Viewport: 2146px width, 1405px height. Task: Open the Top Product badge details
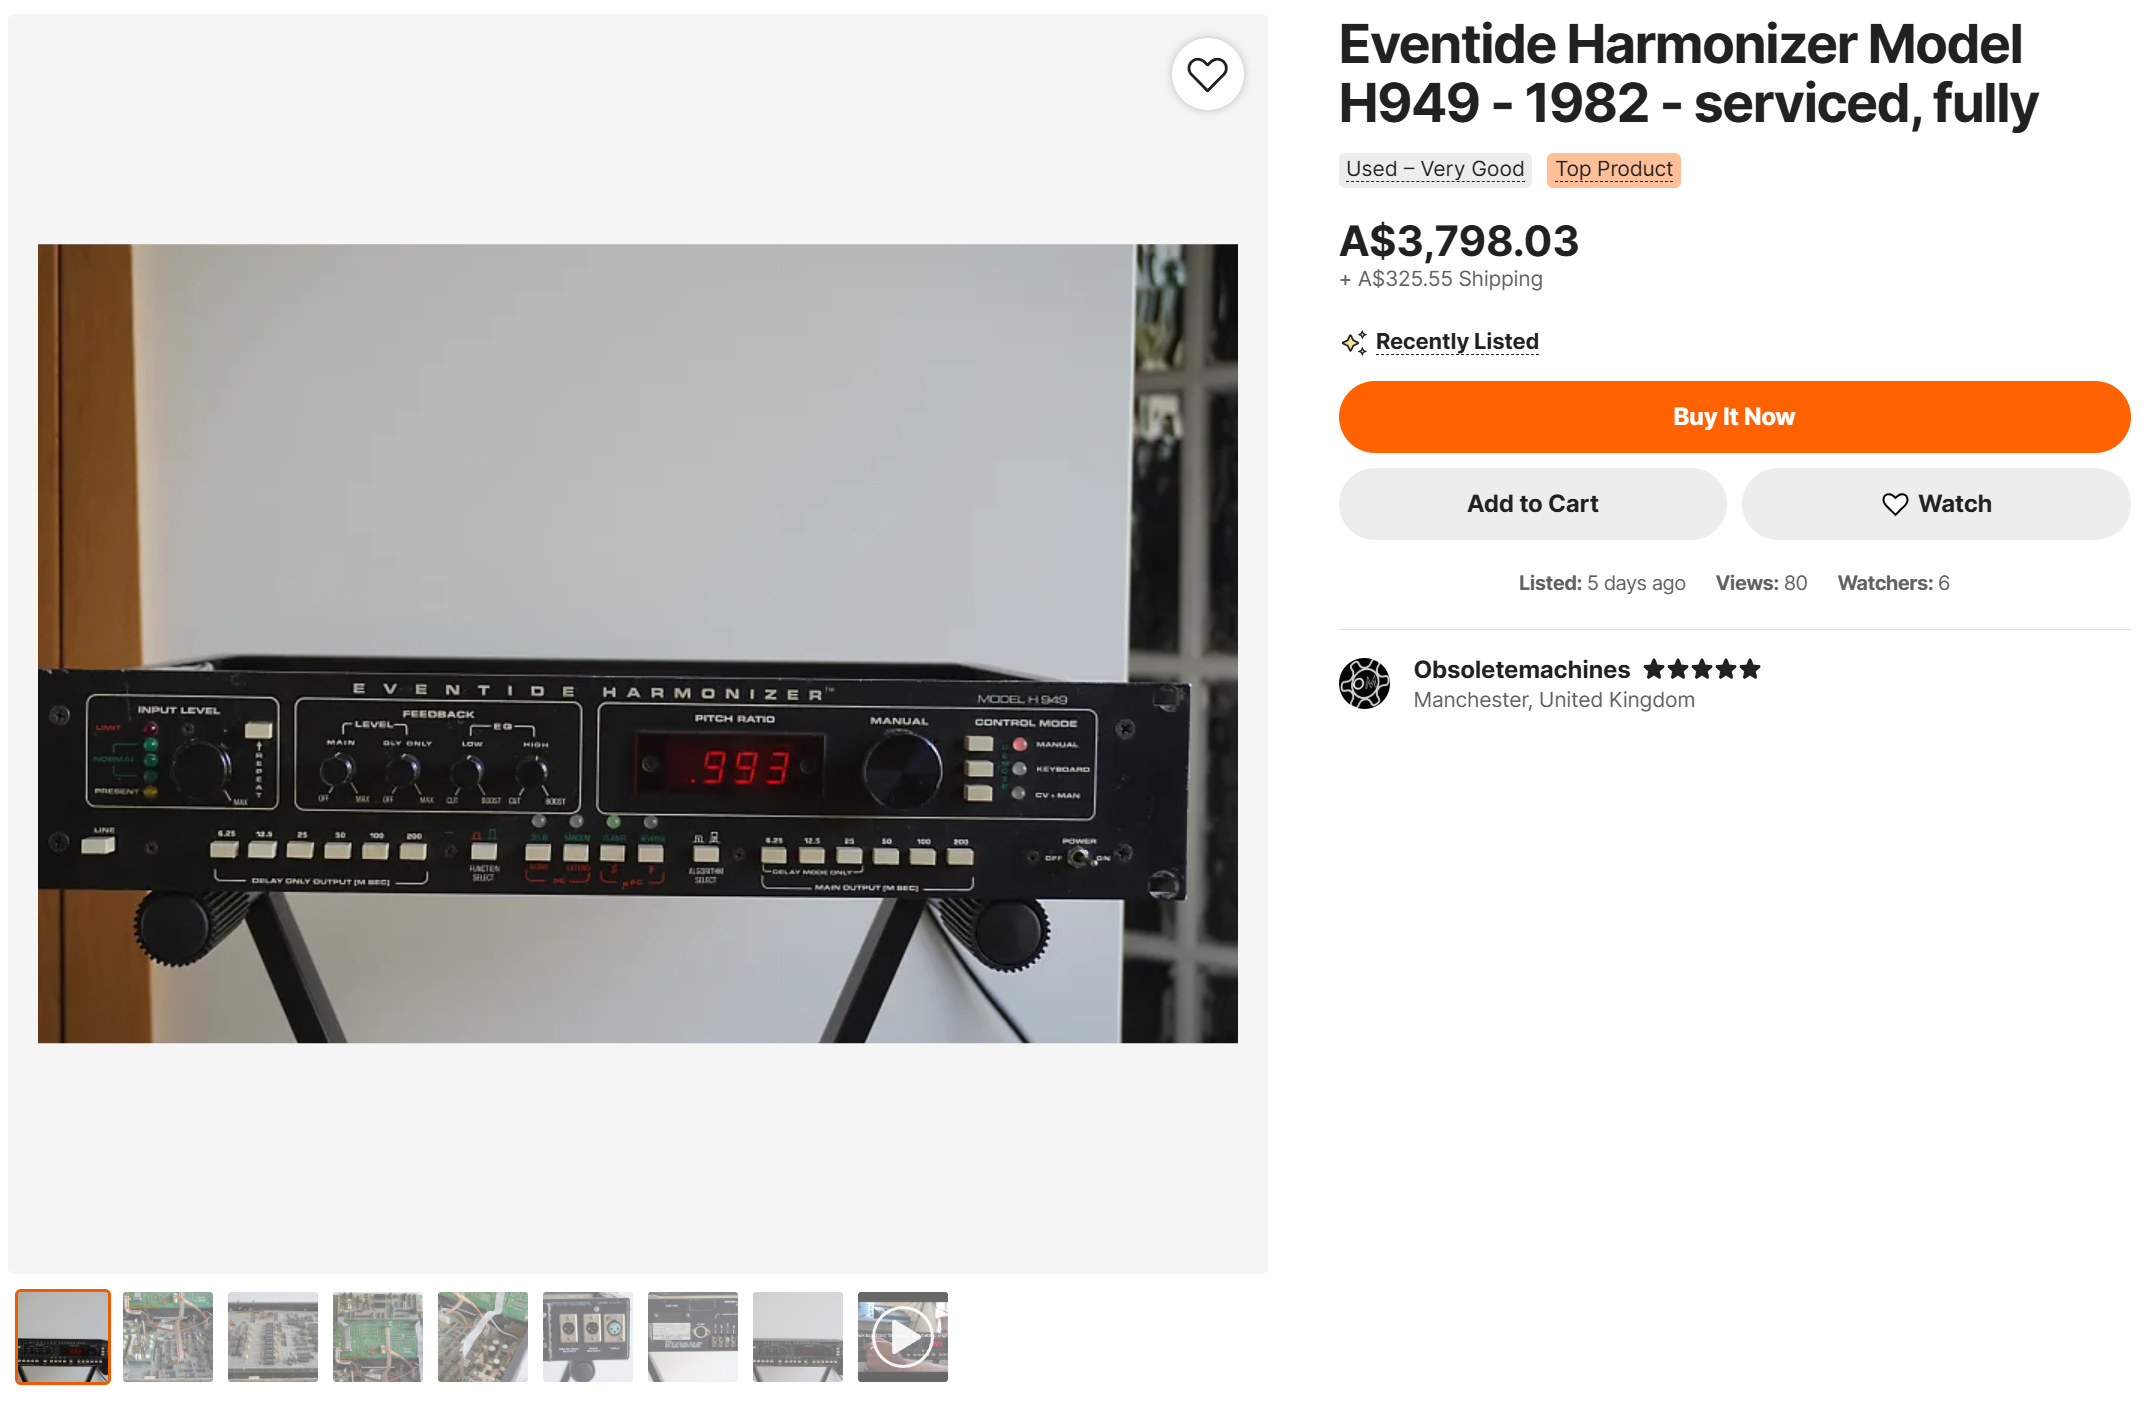click(1613, 169)
